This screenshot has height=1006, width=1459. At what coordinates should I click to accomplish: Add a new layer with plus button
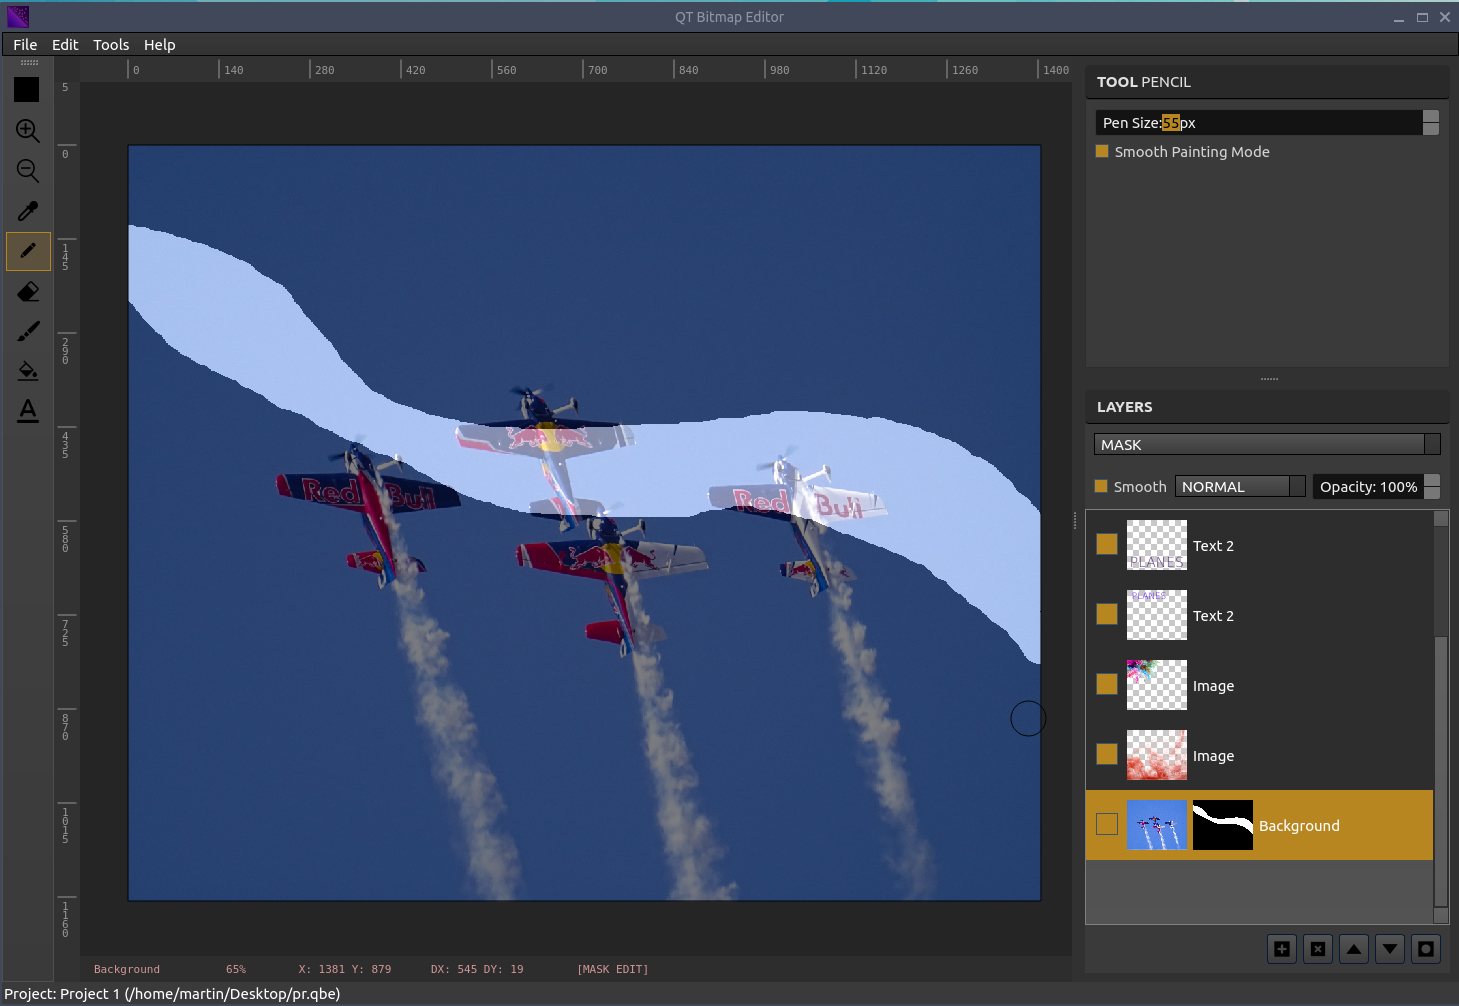pyautogui.click(x=1282, y=949)
